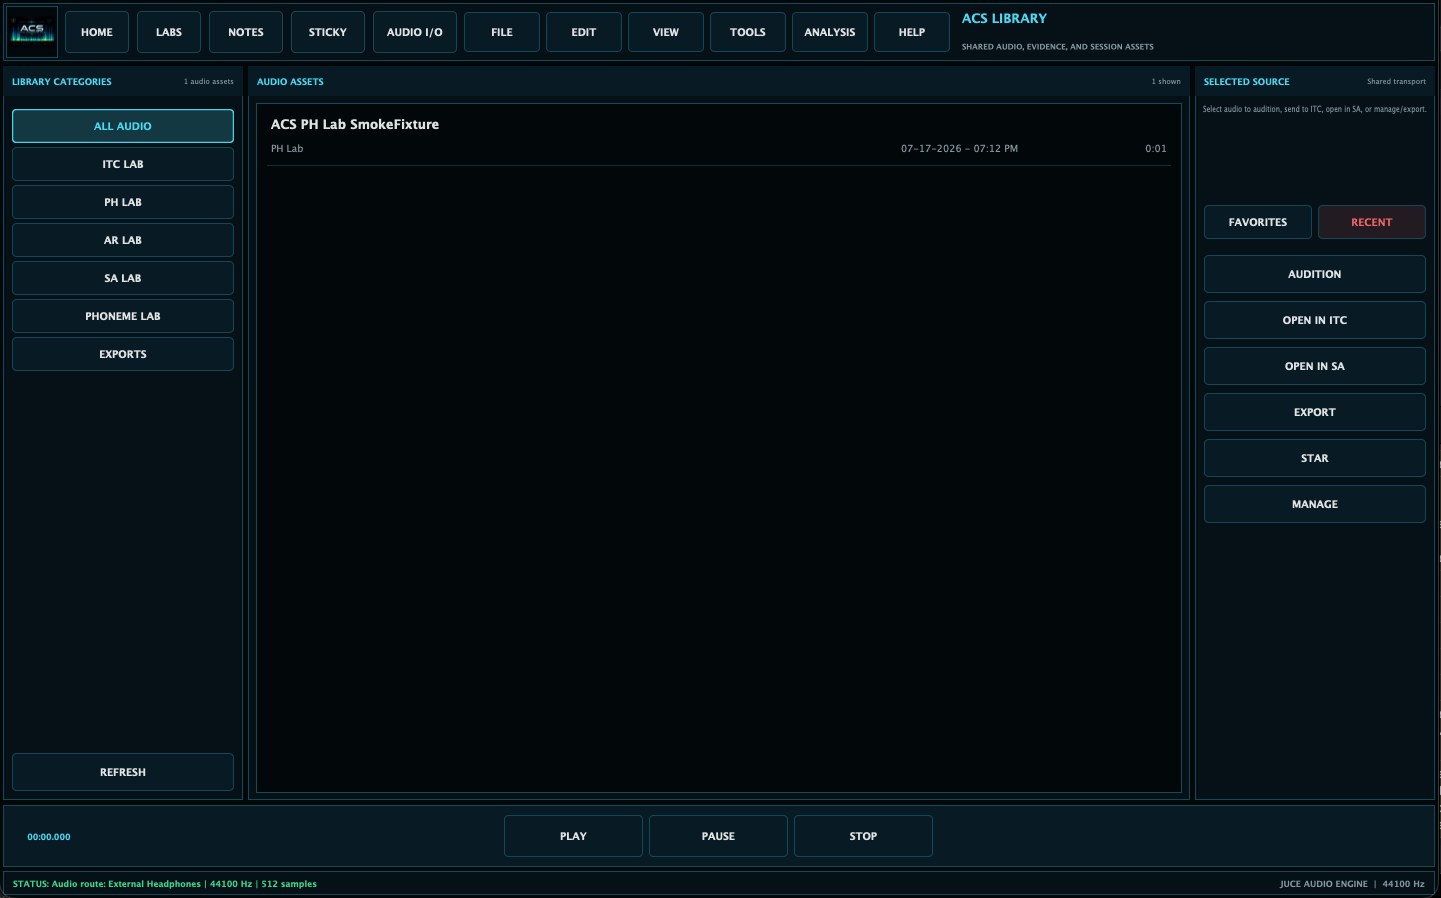Screen dimensions: 1441x898
Task: Click the AUDITION button
Action: point(1315,274)
